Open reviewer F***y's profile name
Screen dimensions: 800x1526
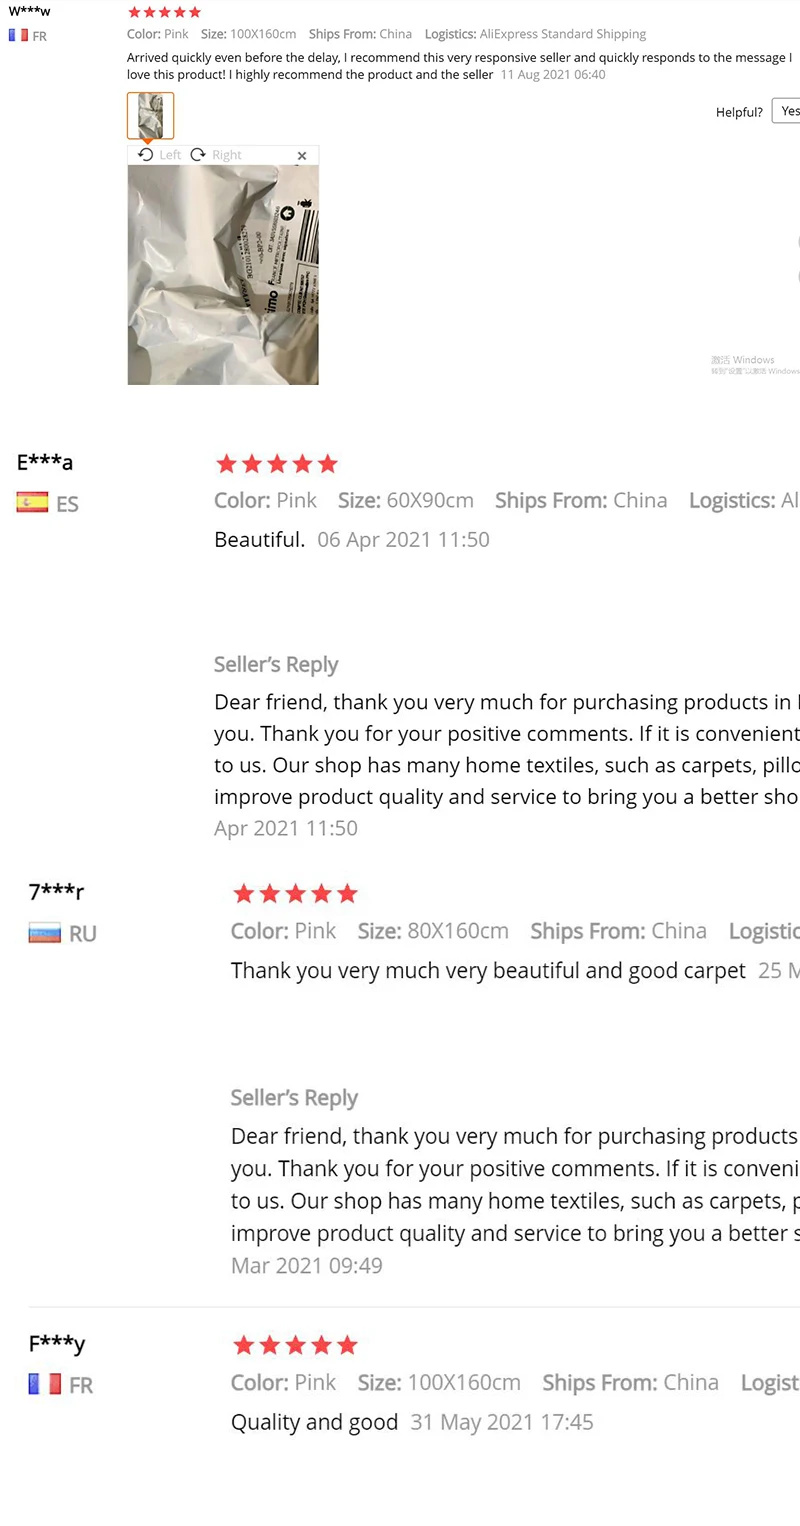point(57,1343)
